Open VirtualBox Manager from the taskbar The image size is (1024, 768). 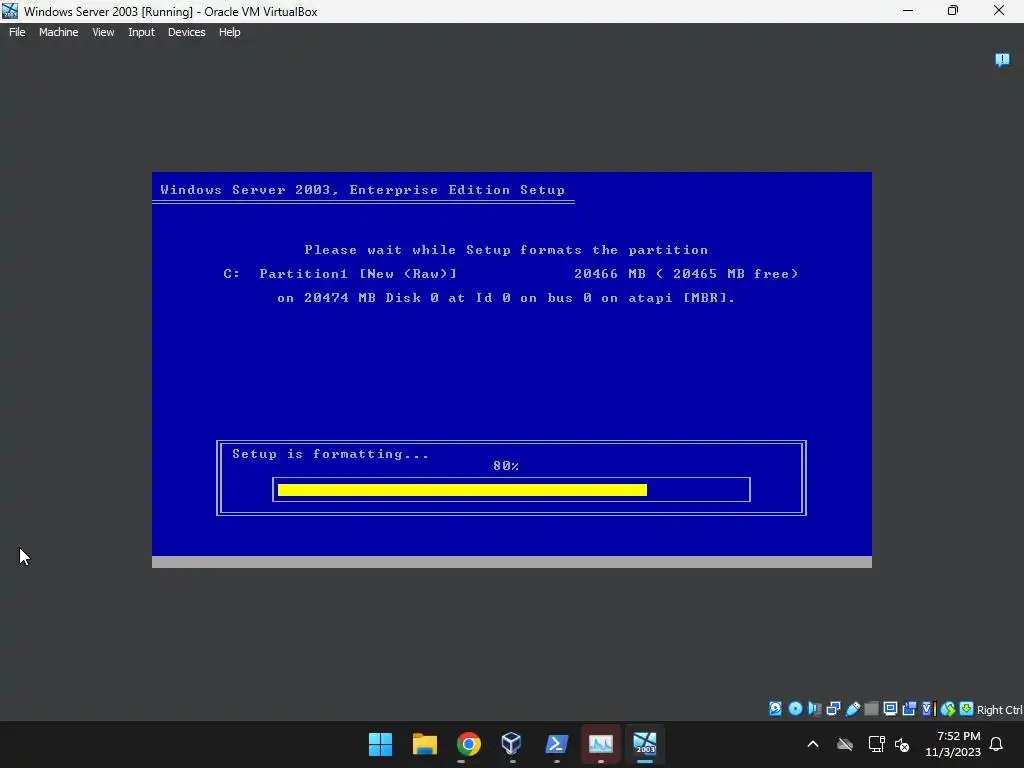pyautogui.click(x=512, y=744)
